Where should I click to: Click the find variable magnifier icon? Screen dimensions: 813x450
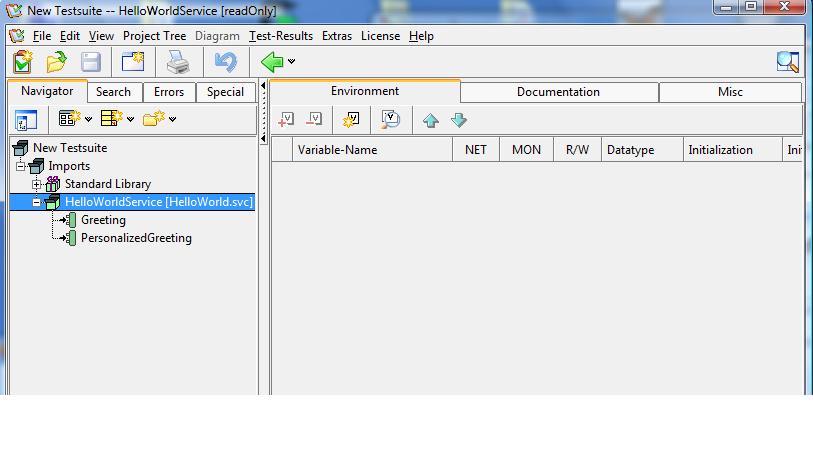(x=390, y=120)
